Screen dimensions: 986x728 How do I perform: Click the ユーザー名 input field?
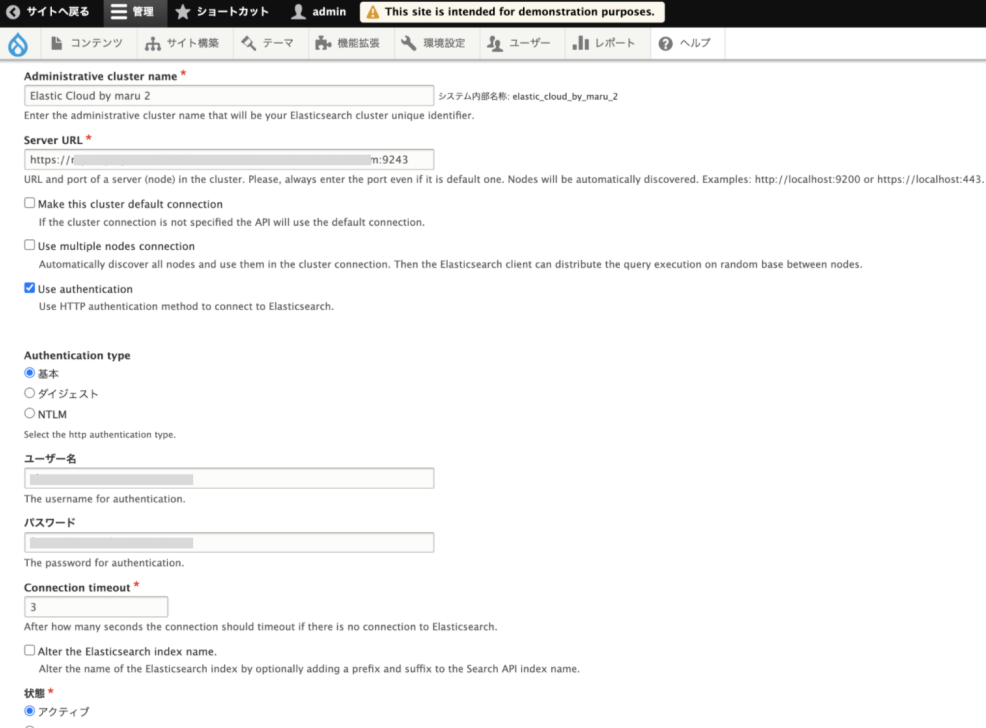(x=229, y=478)
